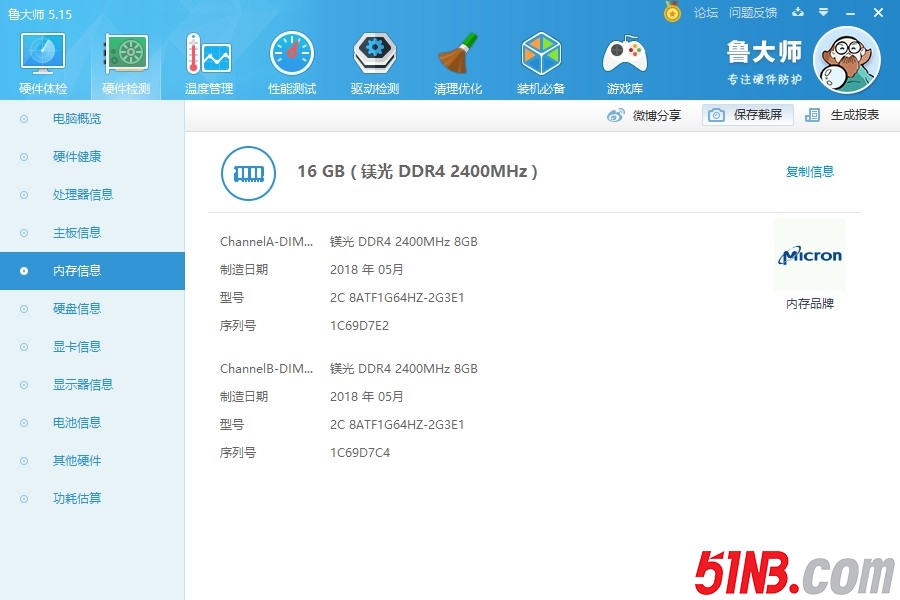
Task: Click the Micron memory brand logo
Action: (809, 256)
